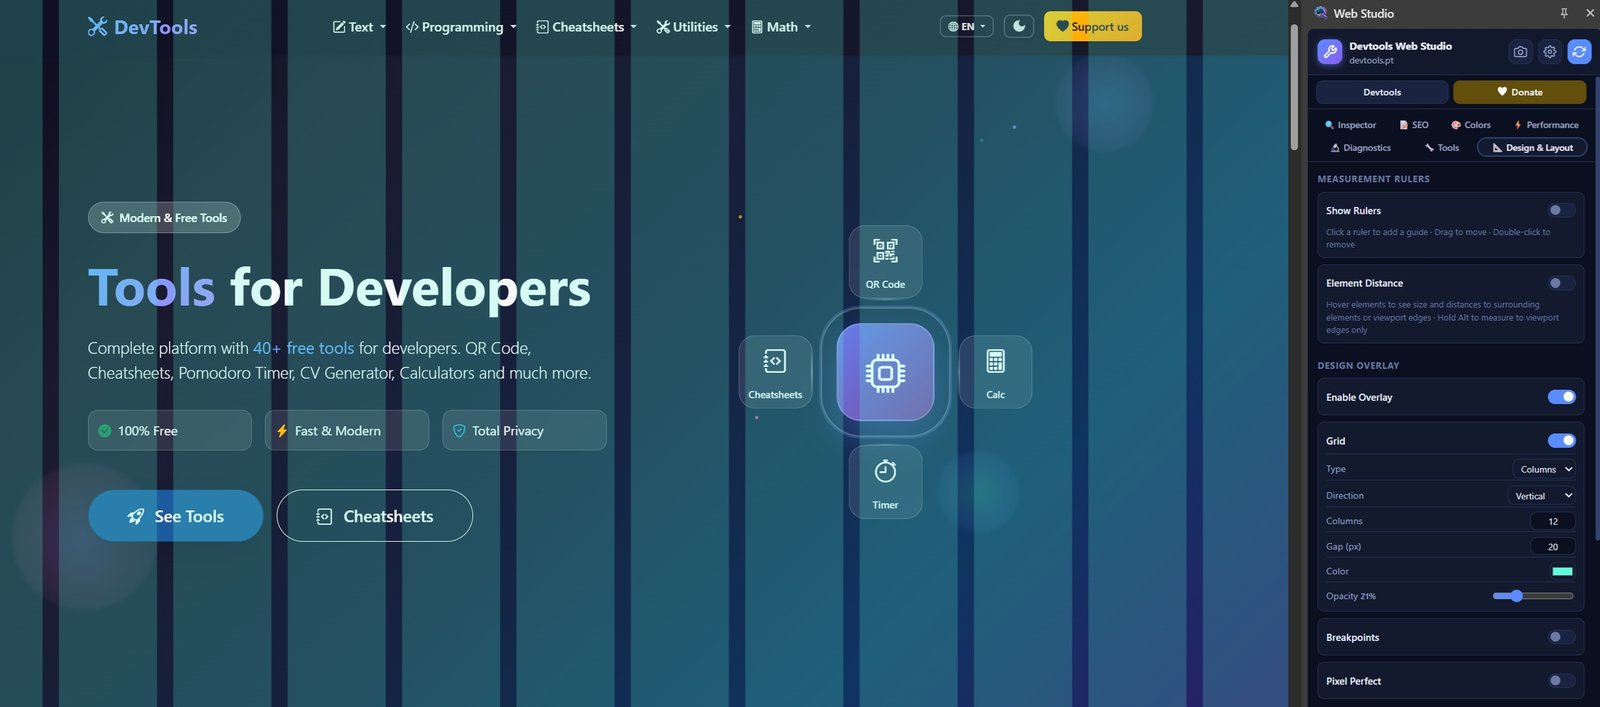Expand the Utilities menu

[693, 27]
